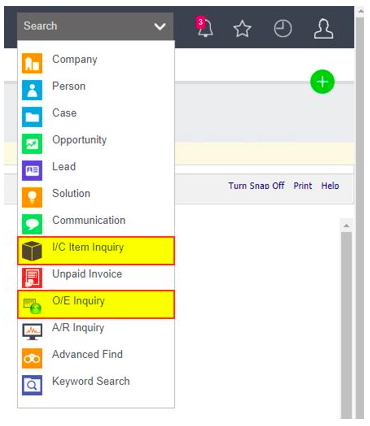Click the O/E Inquiry icon
370x426 pixels.
[32, 305]
